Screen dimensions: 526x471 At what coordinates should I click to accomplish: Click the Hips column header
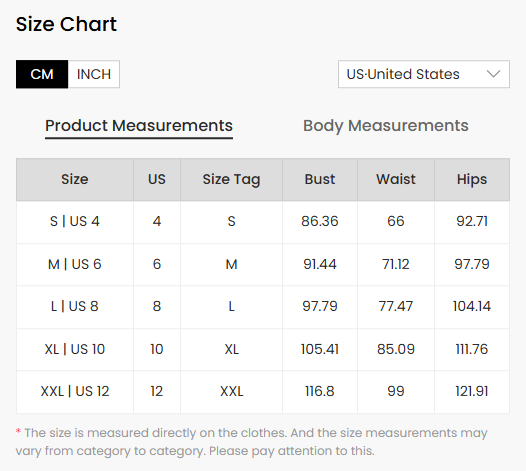coord(472,179)
